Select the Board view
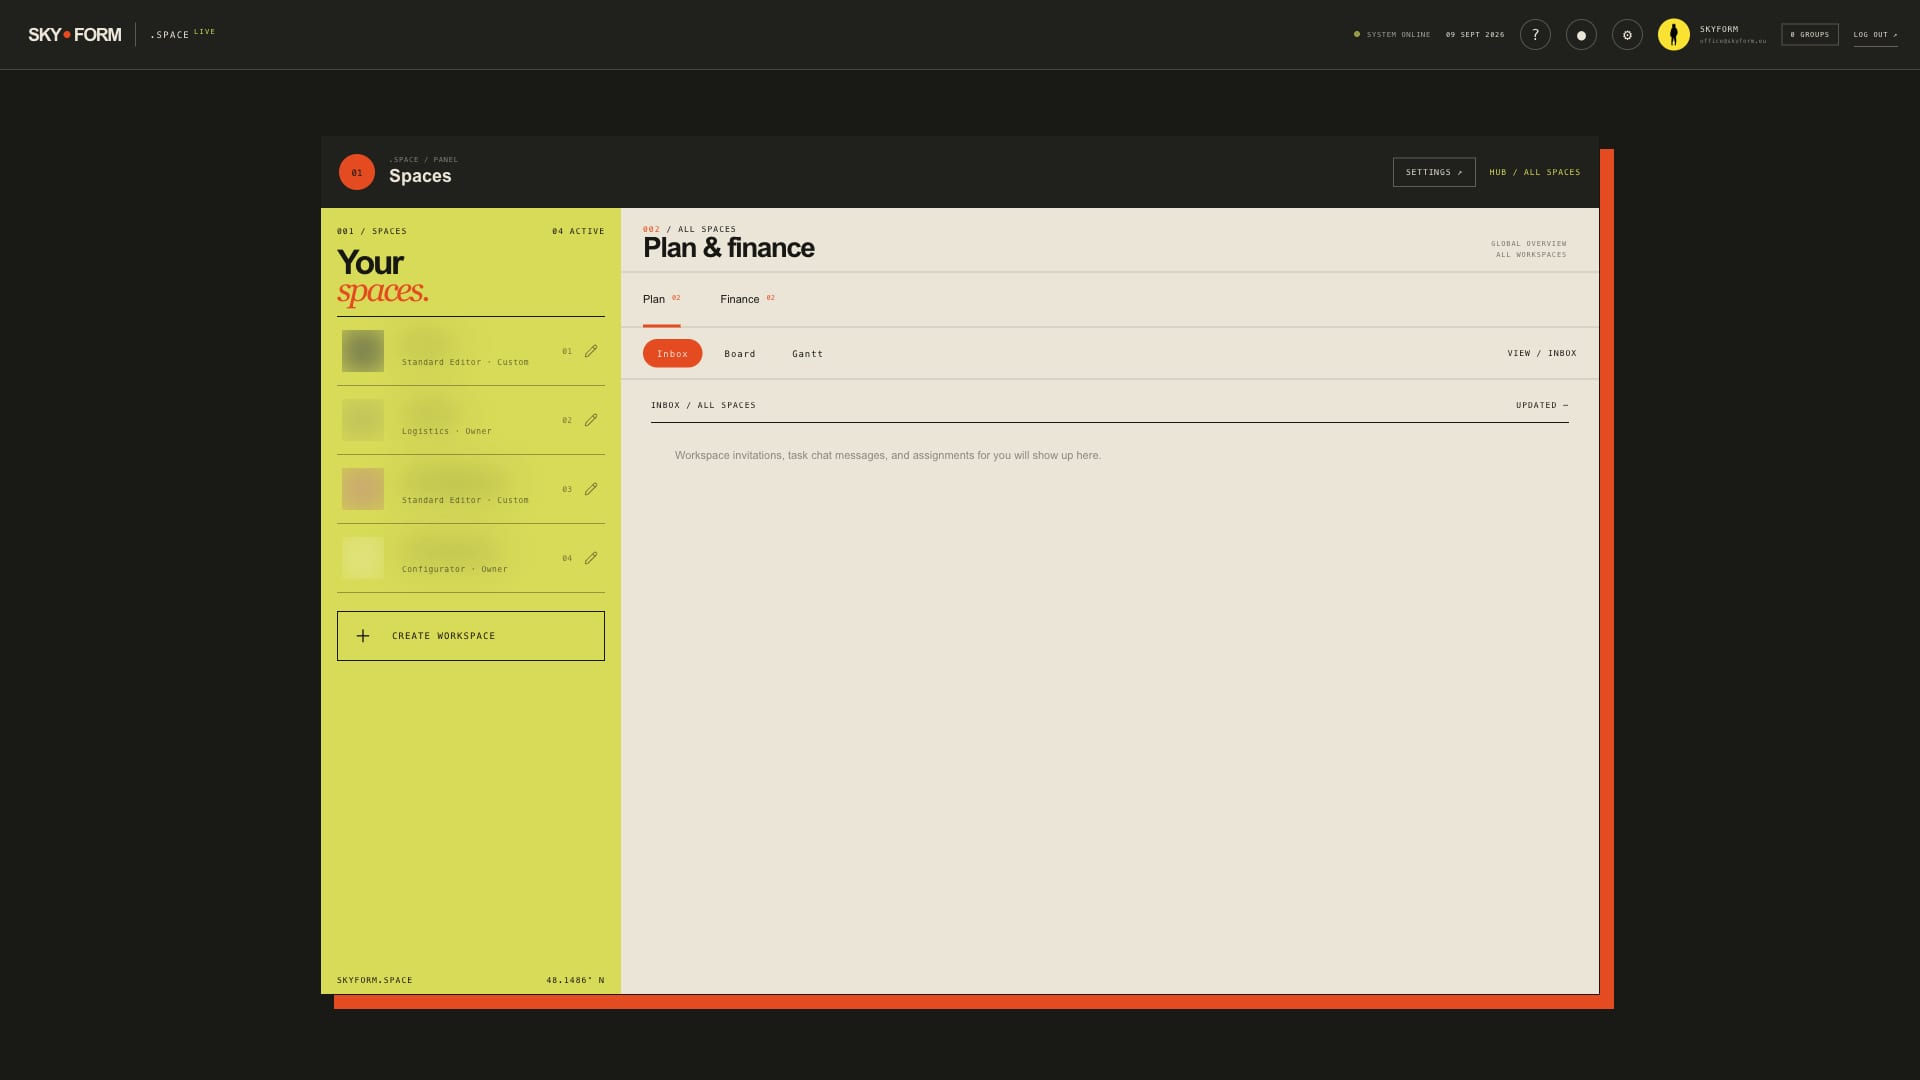Viewport: 1920px width, 1080px height. [740, 354]
